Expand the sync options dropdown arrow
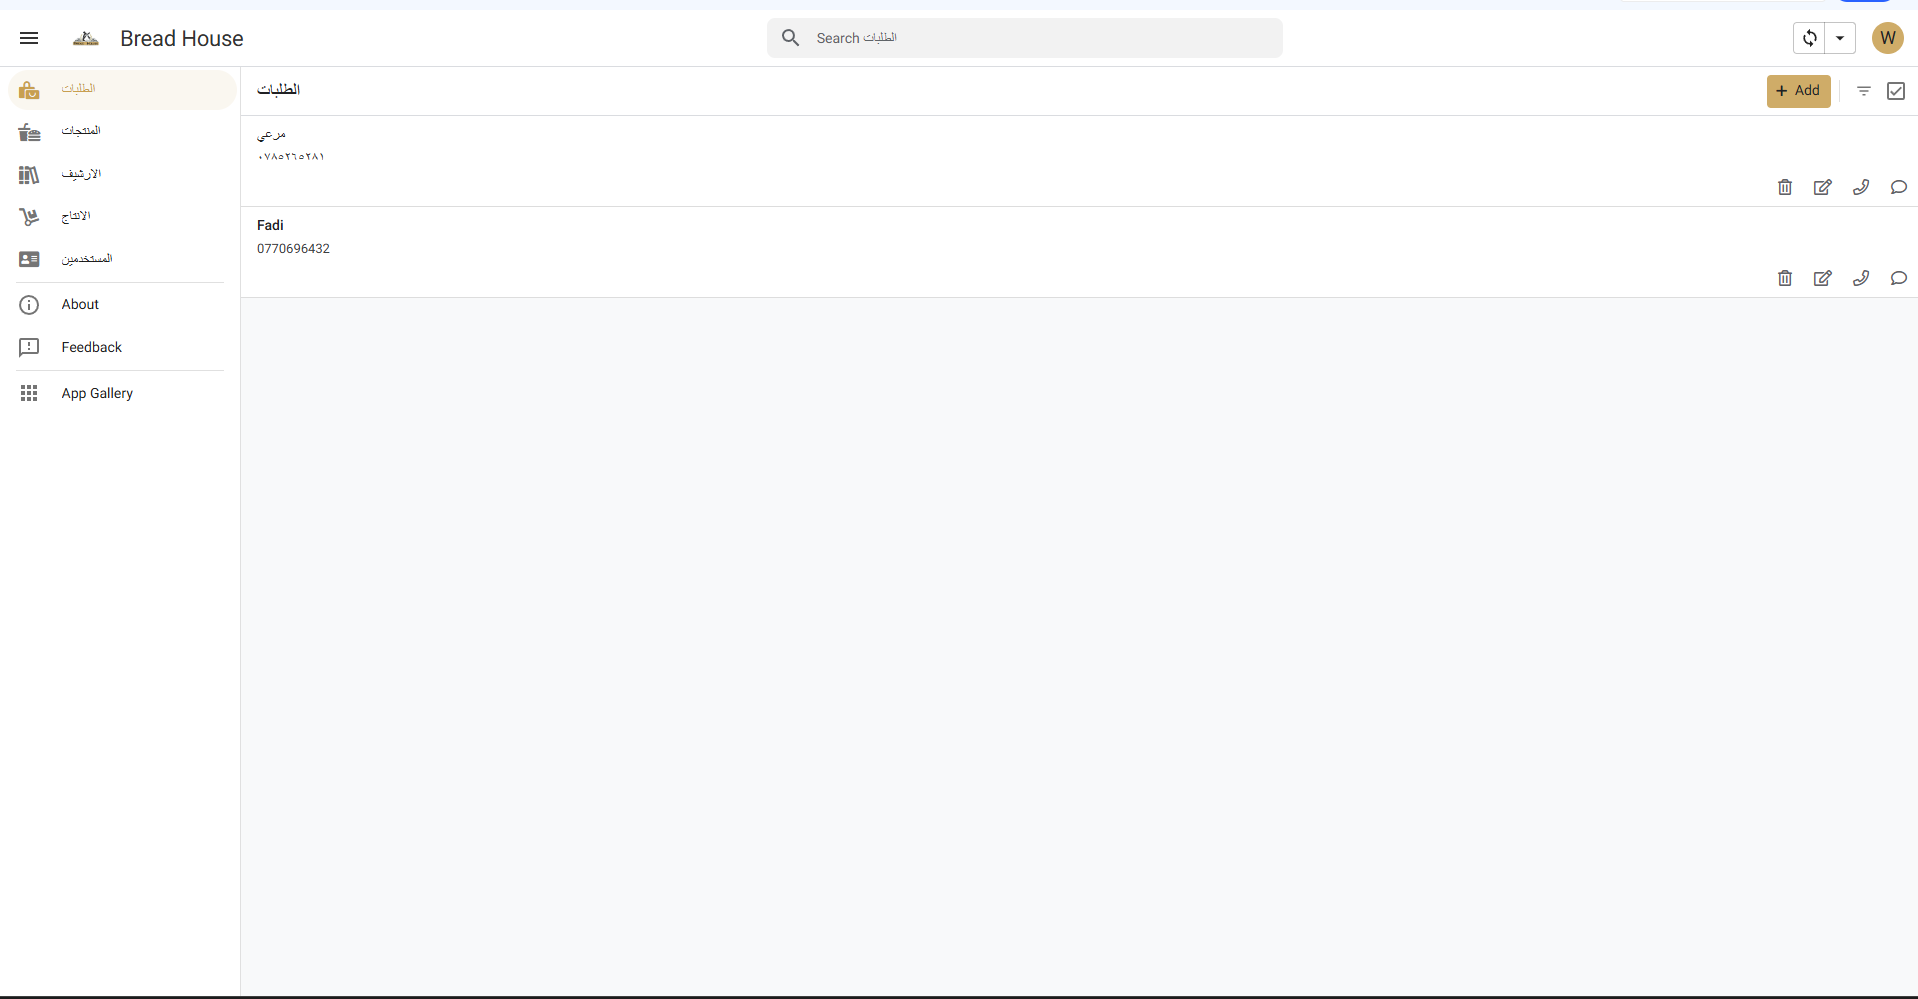 [1840, 38]
